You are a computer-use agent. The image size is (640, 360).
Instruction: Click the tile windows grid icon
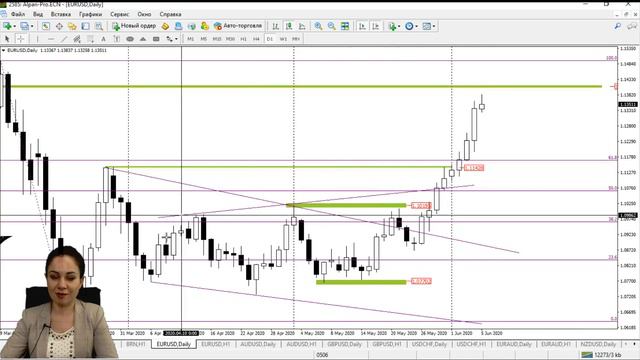click(x=345, y=26)
